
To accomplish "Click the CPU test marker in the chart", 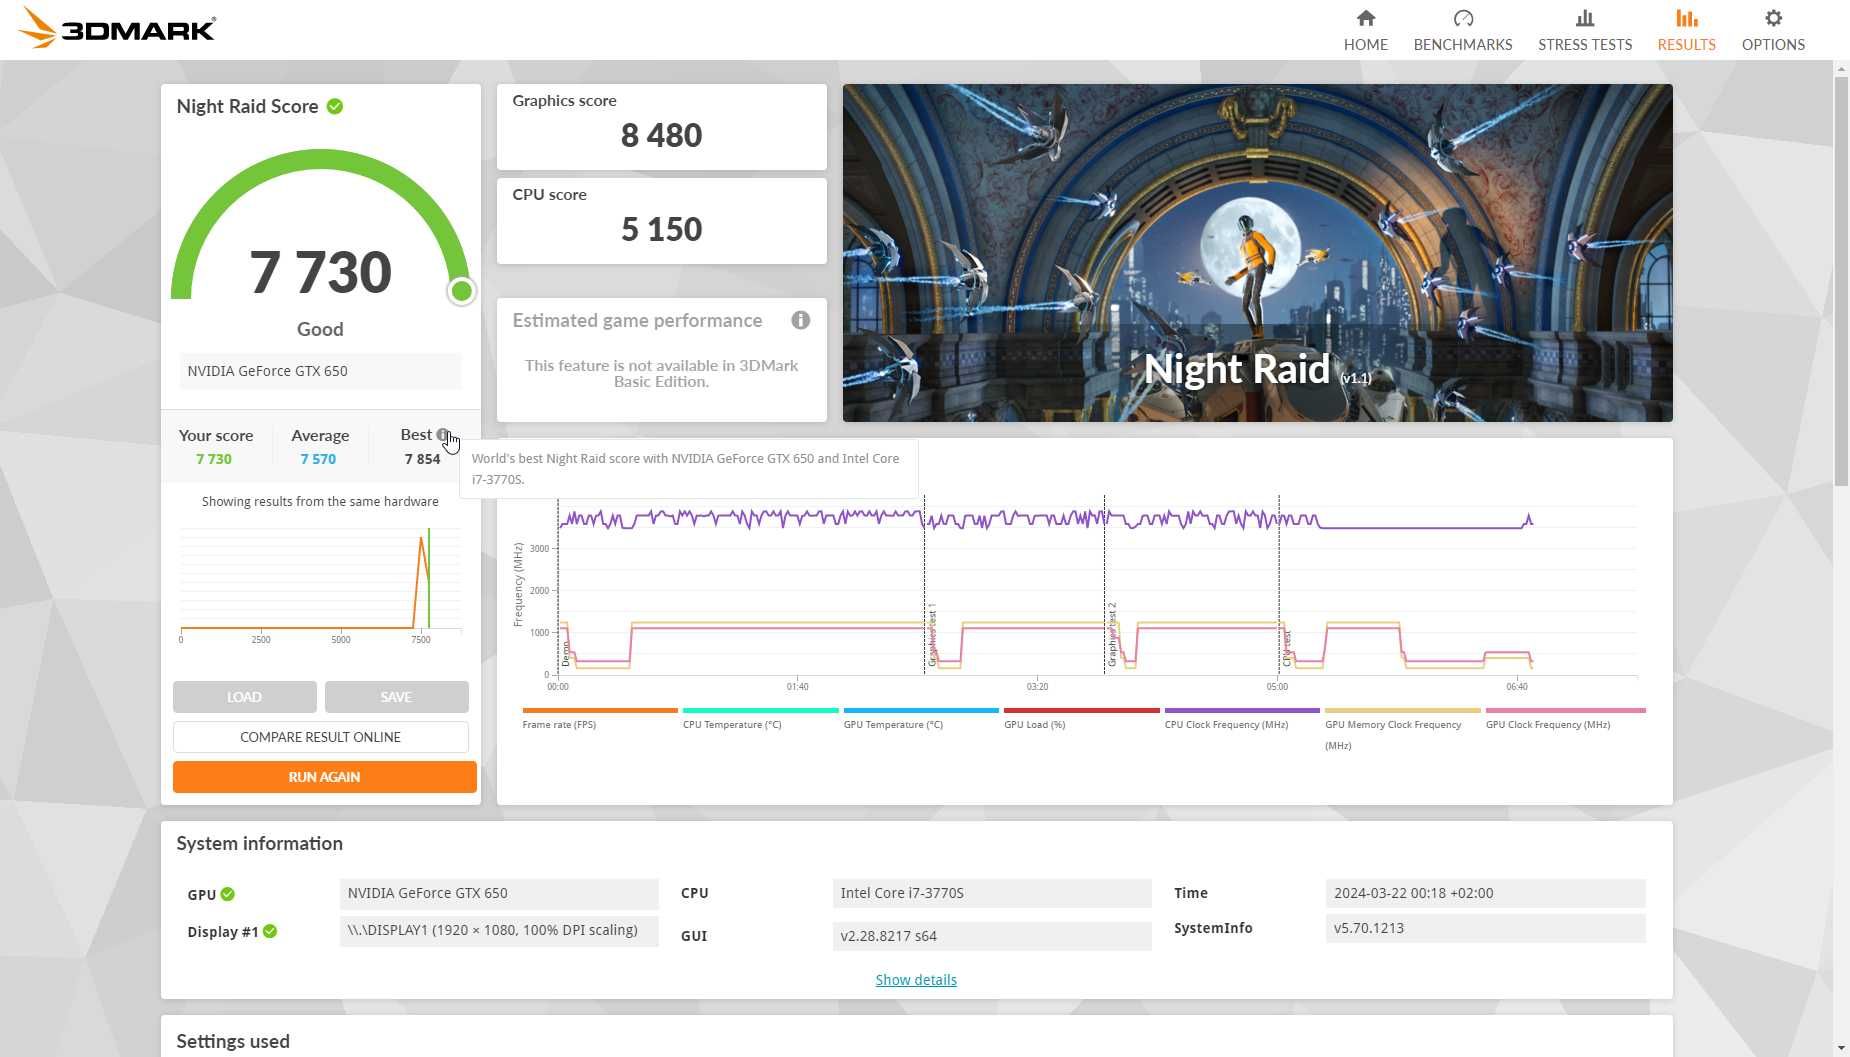I will point(1286,648).
